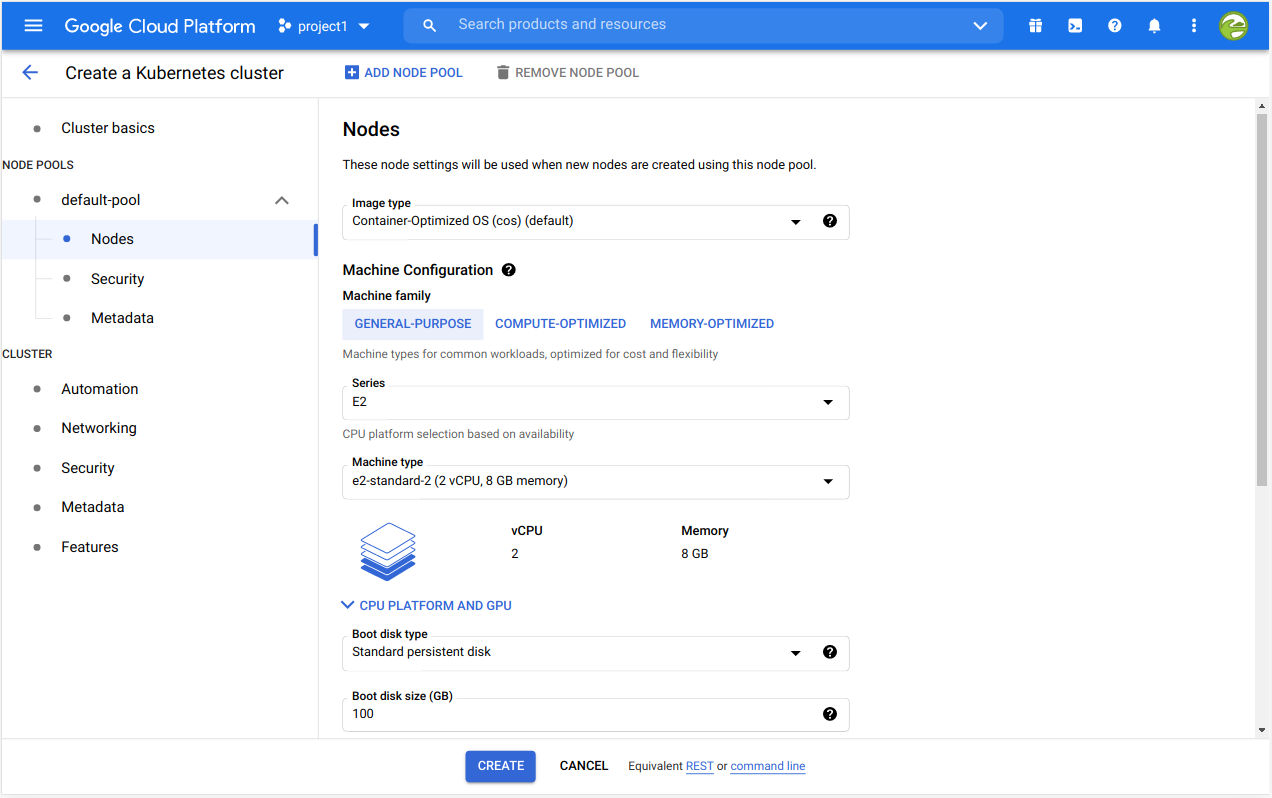Collapse the default-pool tree section
This screenshot has height=798, width=1272.
[x=282, y=200]
